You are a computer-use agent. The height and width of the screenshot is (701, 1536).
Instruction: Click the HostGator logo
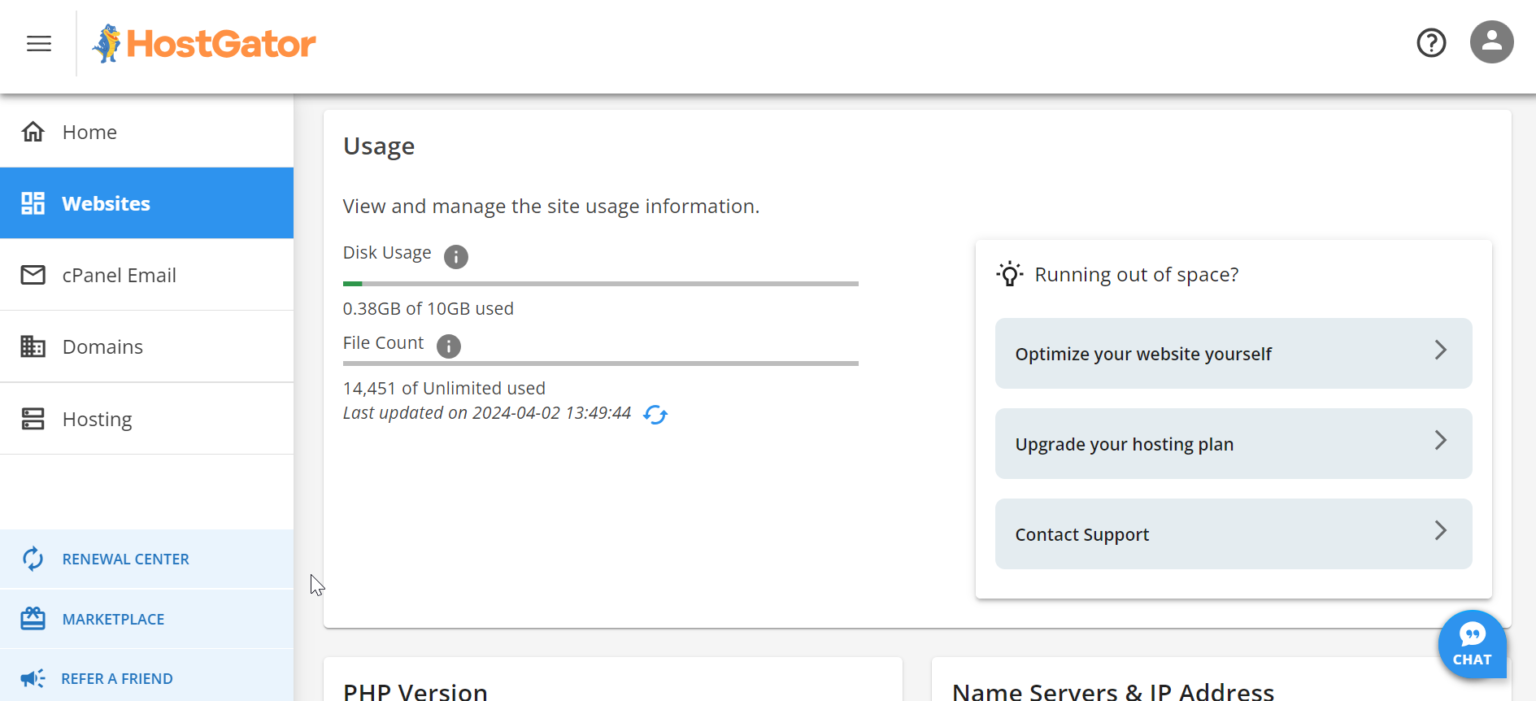[203, 43]
